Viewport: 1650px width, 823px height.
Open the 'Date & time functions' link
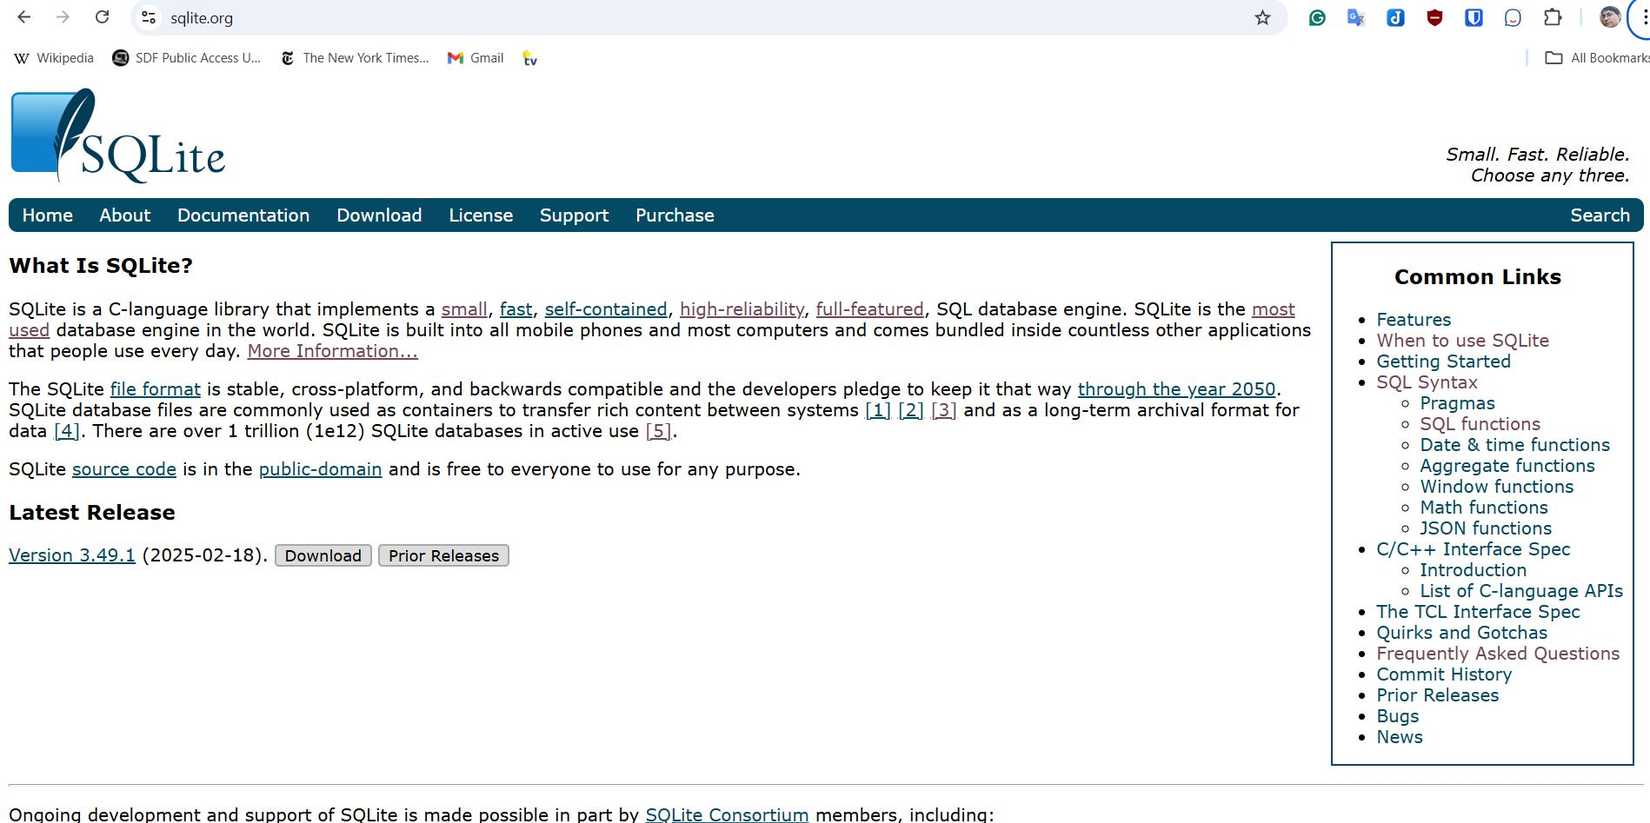[1515, 445]
